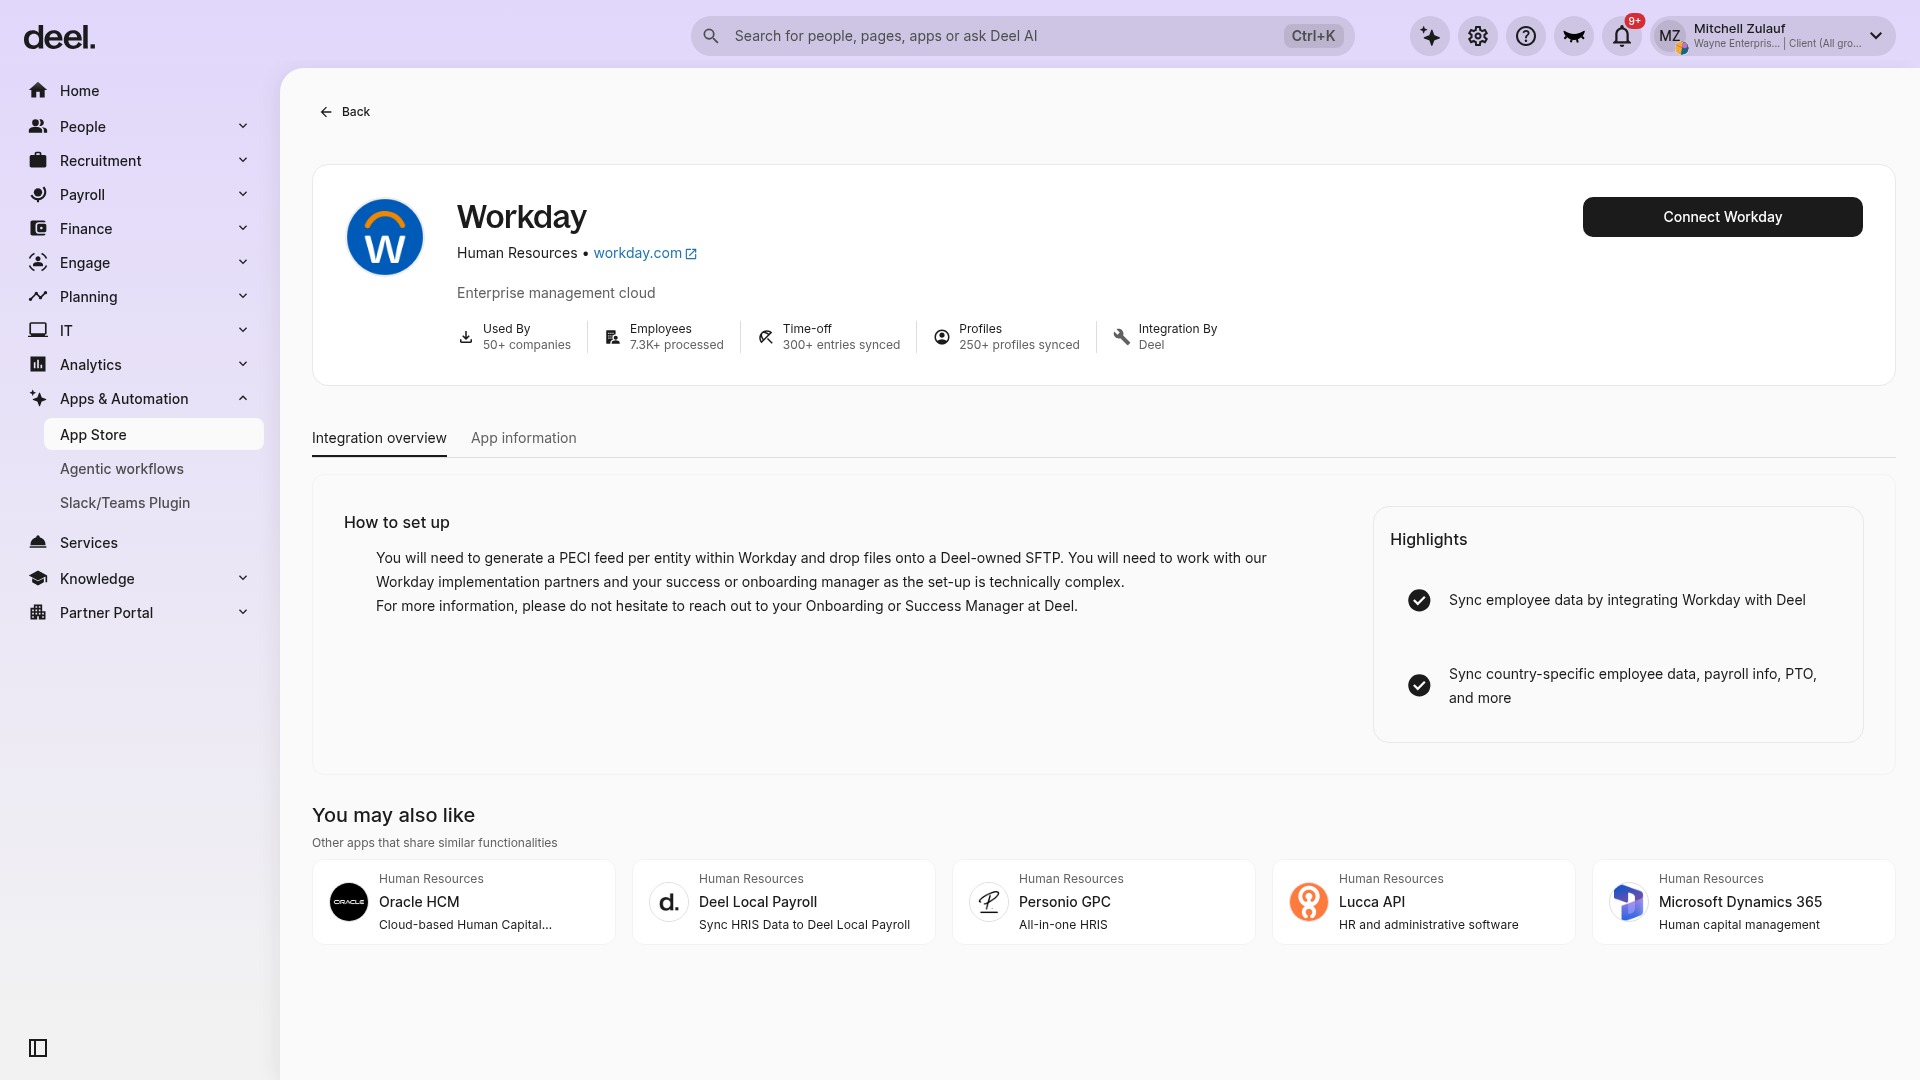Click the Partner Portal building icon
Screen dimensions: 1920x1080
tap(38, 613)
